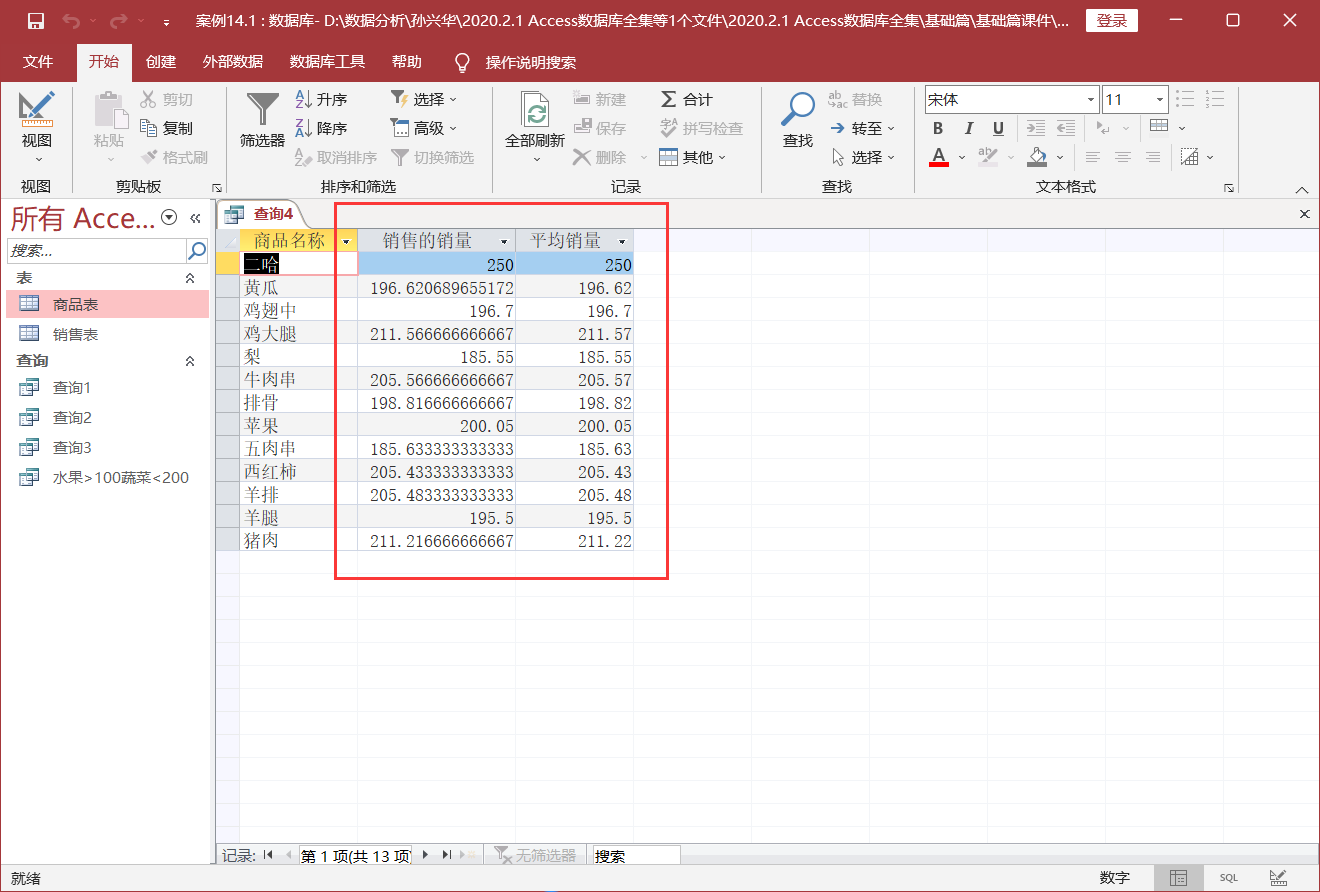Switch to the 帮助 ribbon tab
Screen dimensions: 1320x892
coord(406,62)
